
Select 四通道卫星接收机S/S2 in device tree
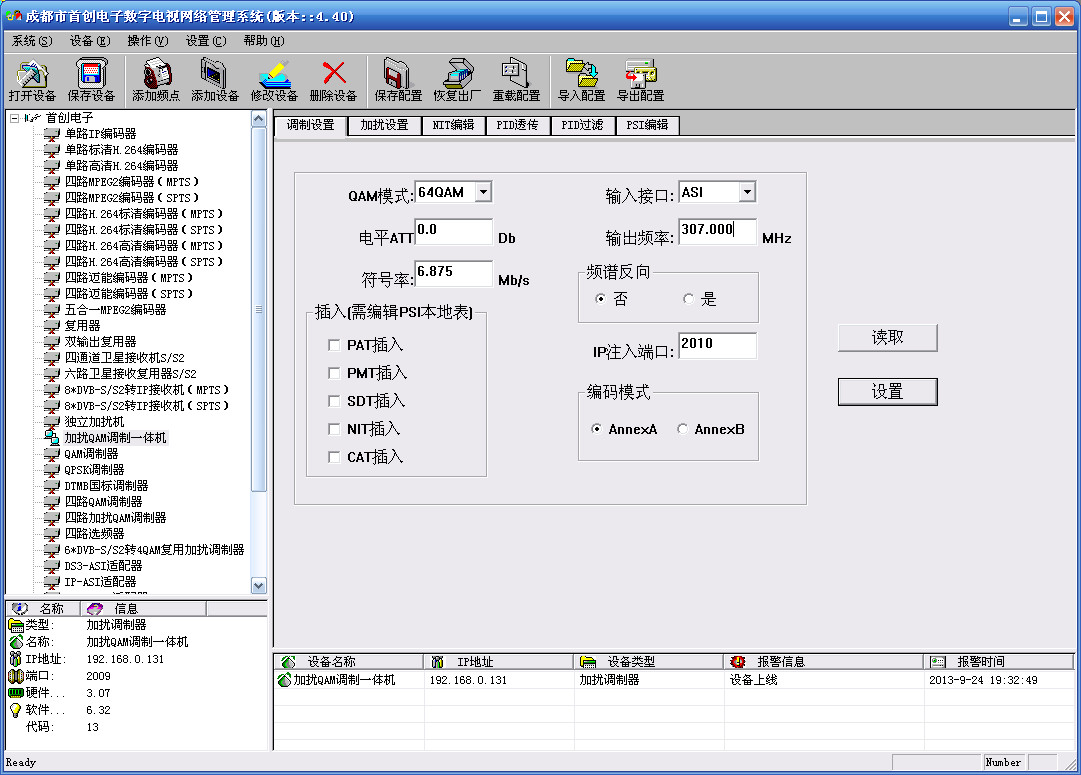124,358
